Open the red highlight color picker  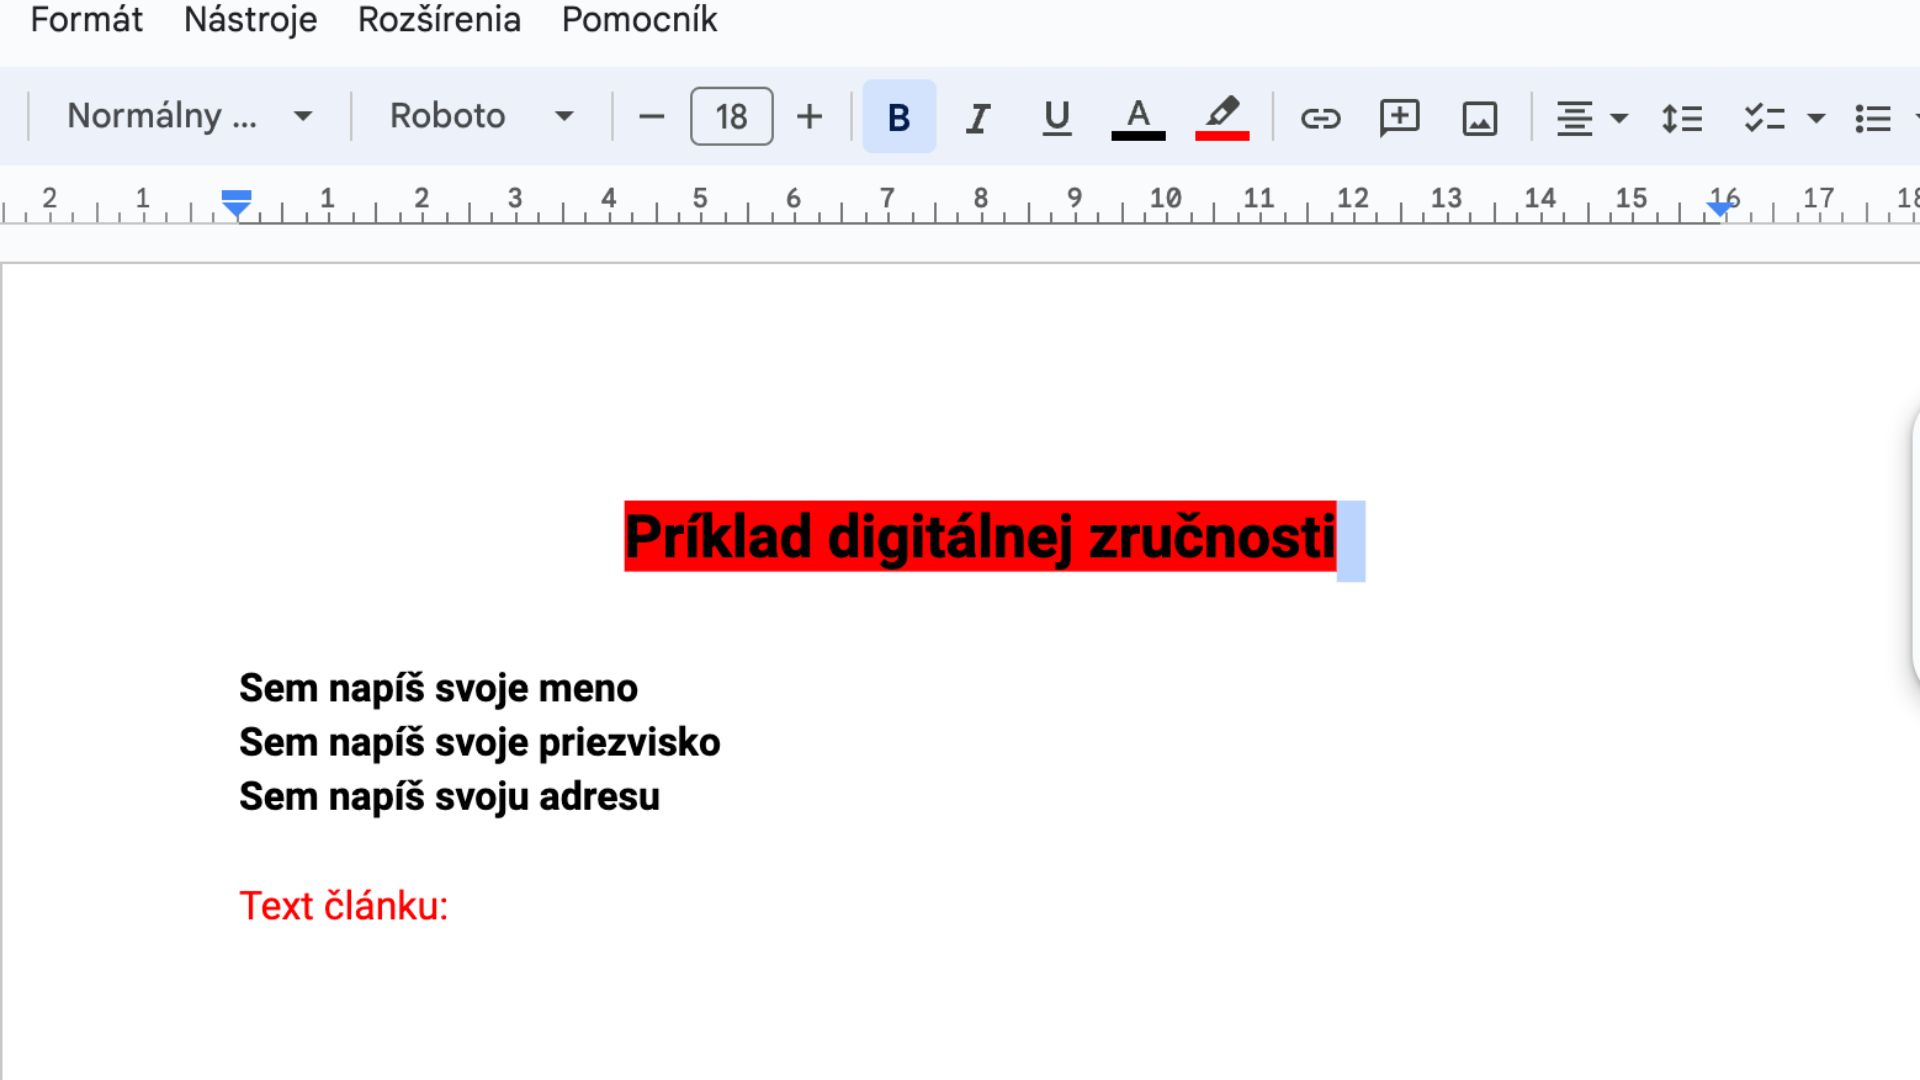1222,117
